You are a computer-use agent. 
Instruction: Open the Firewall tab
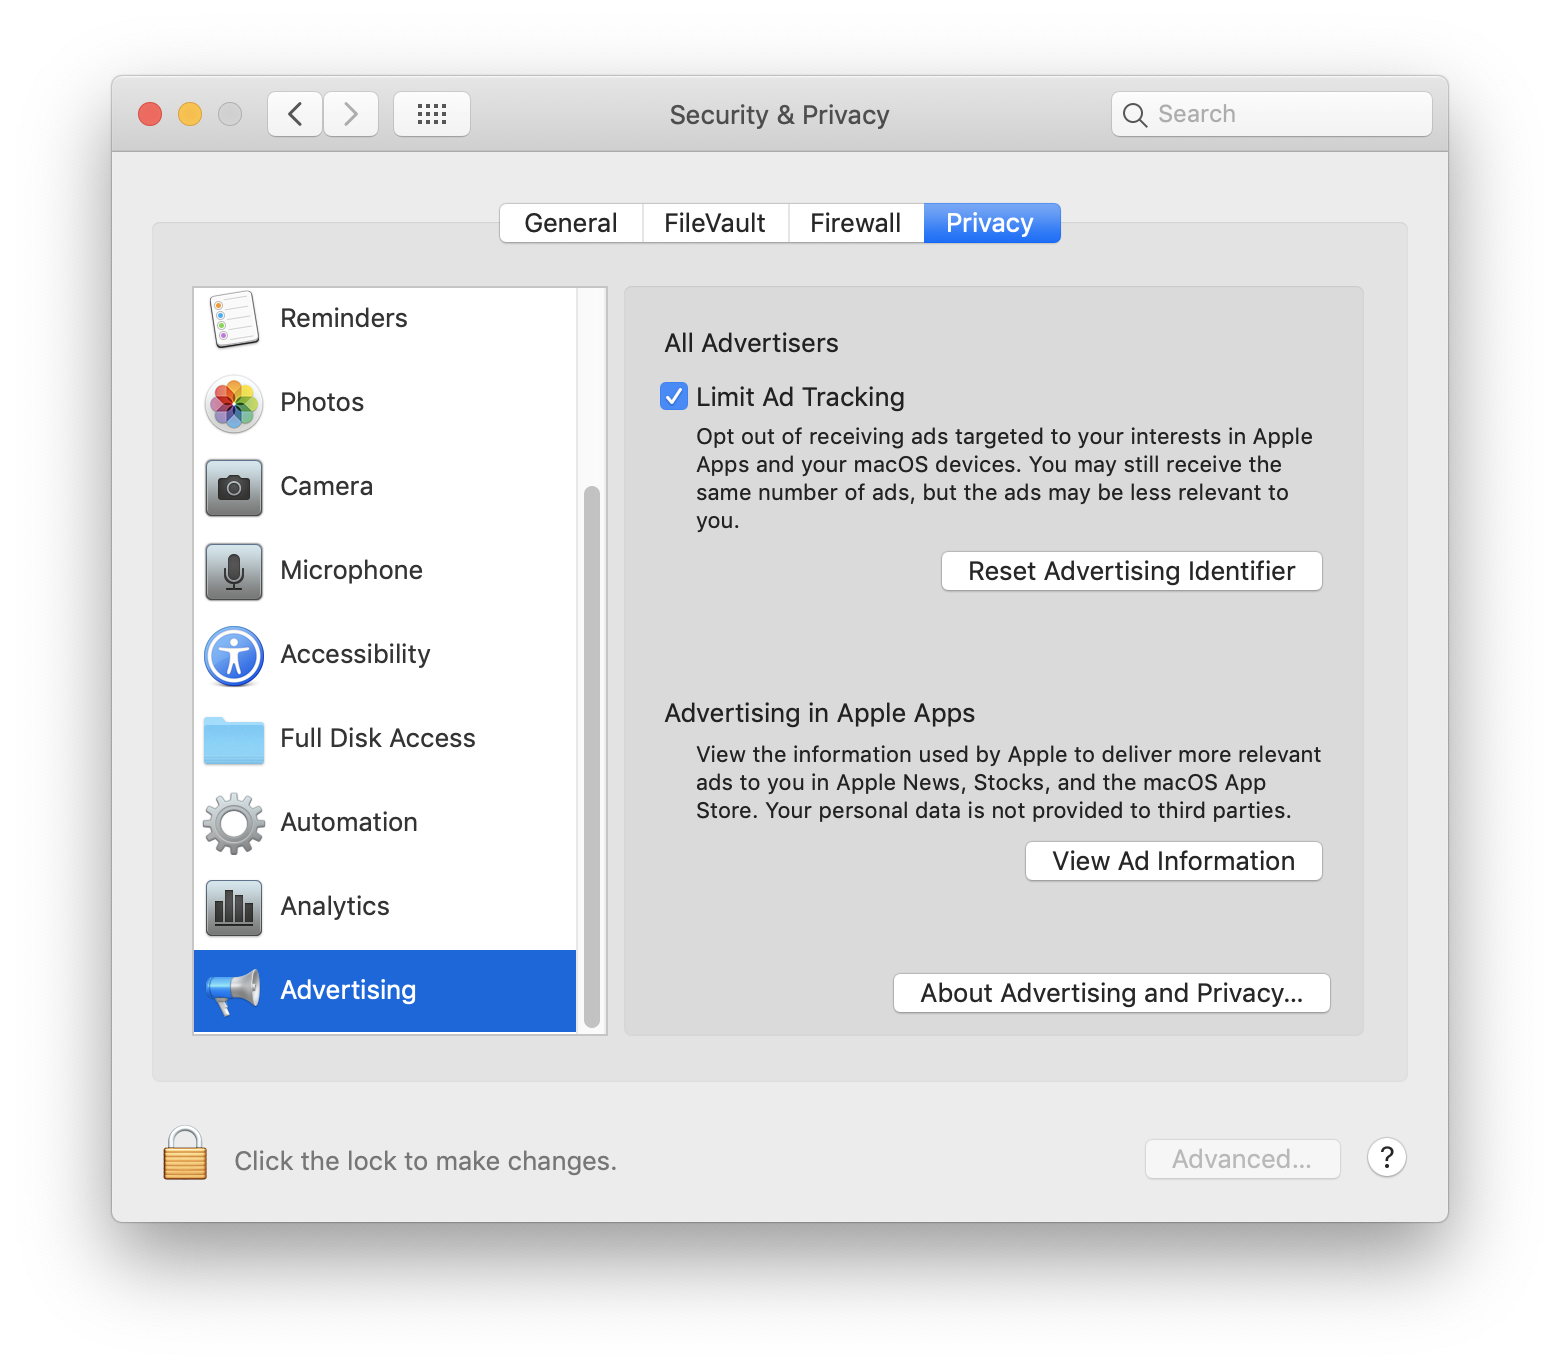pyautogui.click(x=856, y=223)
